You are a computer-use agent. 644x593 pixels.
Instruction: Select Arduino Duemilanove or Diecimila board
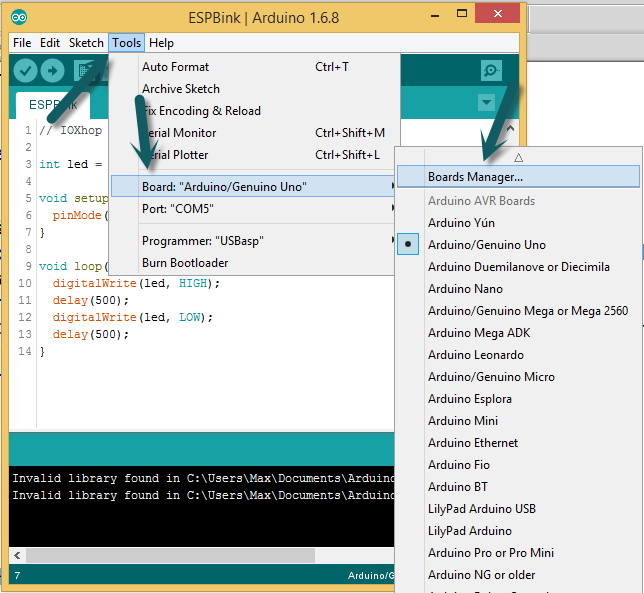(518, 267)
